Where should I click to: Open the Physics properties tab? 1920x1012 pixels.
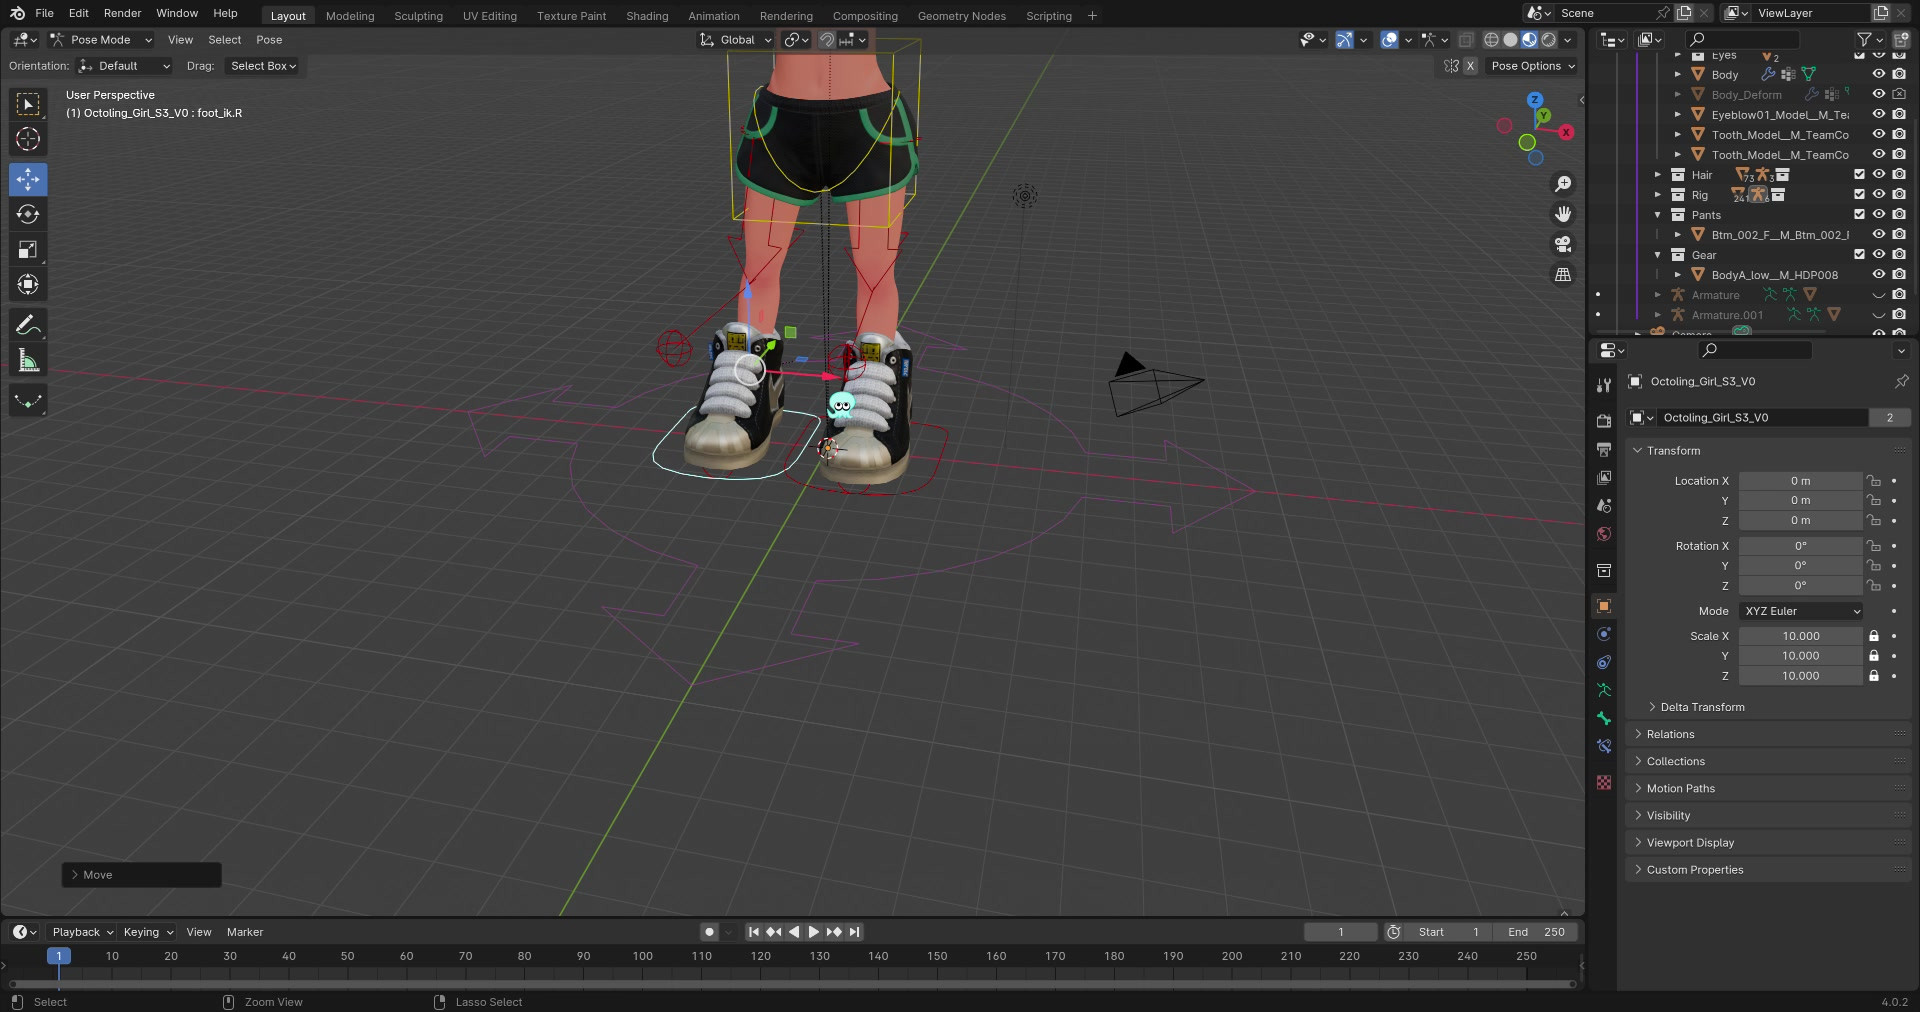point(1604,634)
